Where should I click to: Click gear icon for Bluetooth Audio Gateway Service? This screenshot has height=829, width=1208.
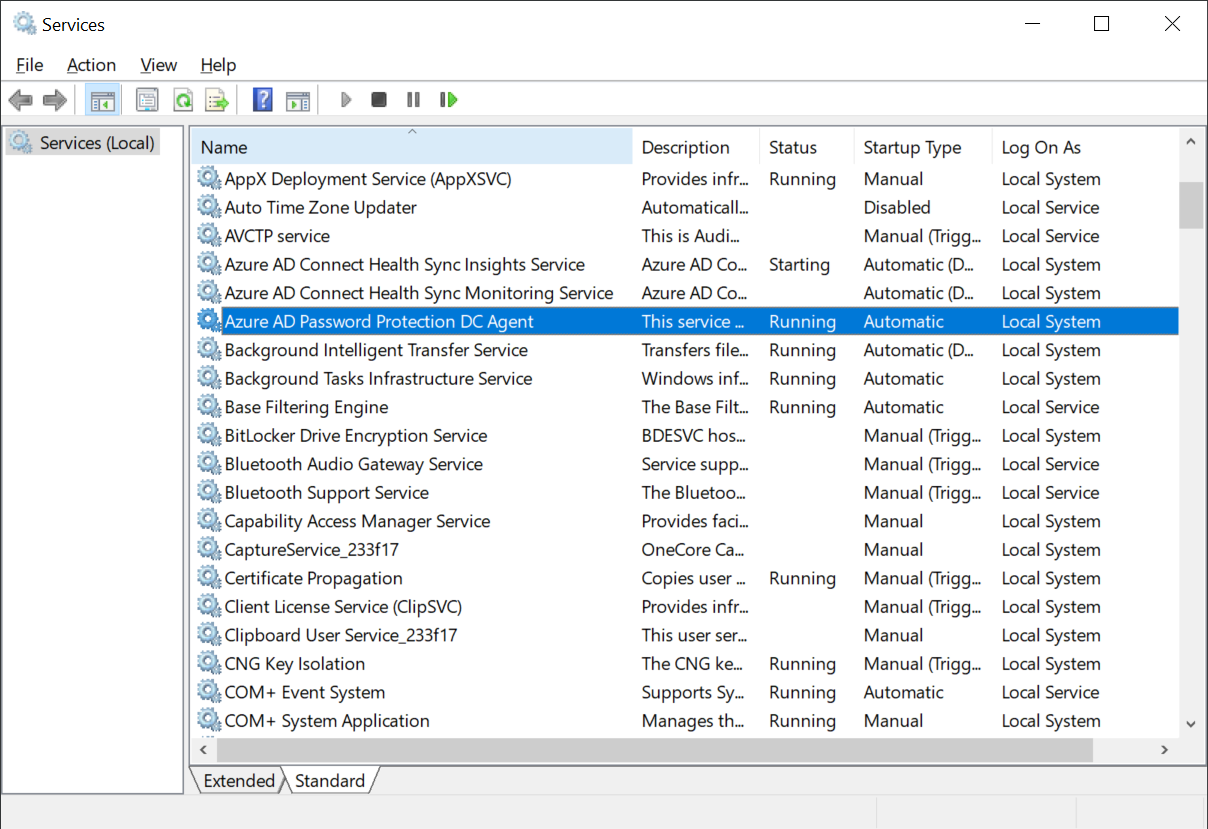click(208, 464)
